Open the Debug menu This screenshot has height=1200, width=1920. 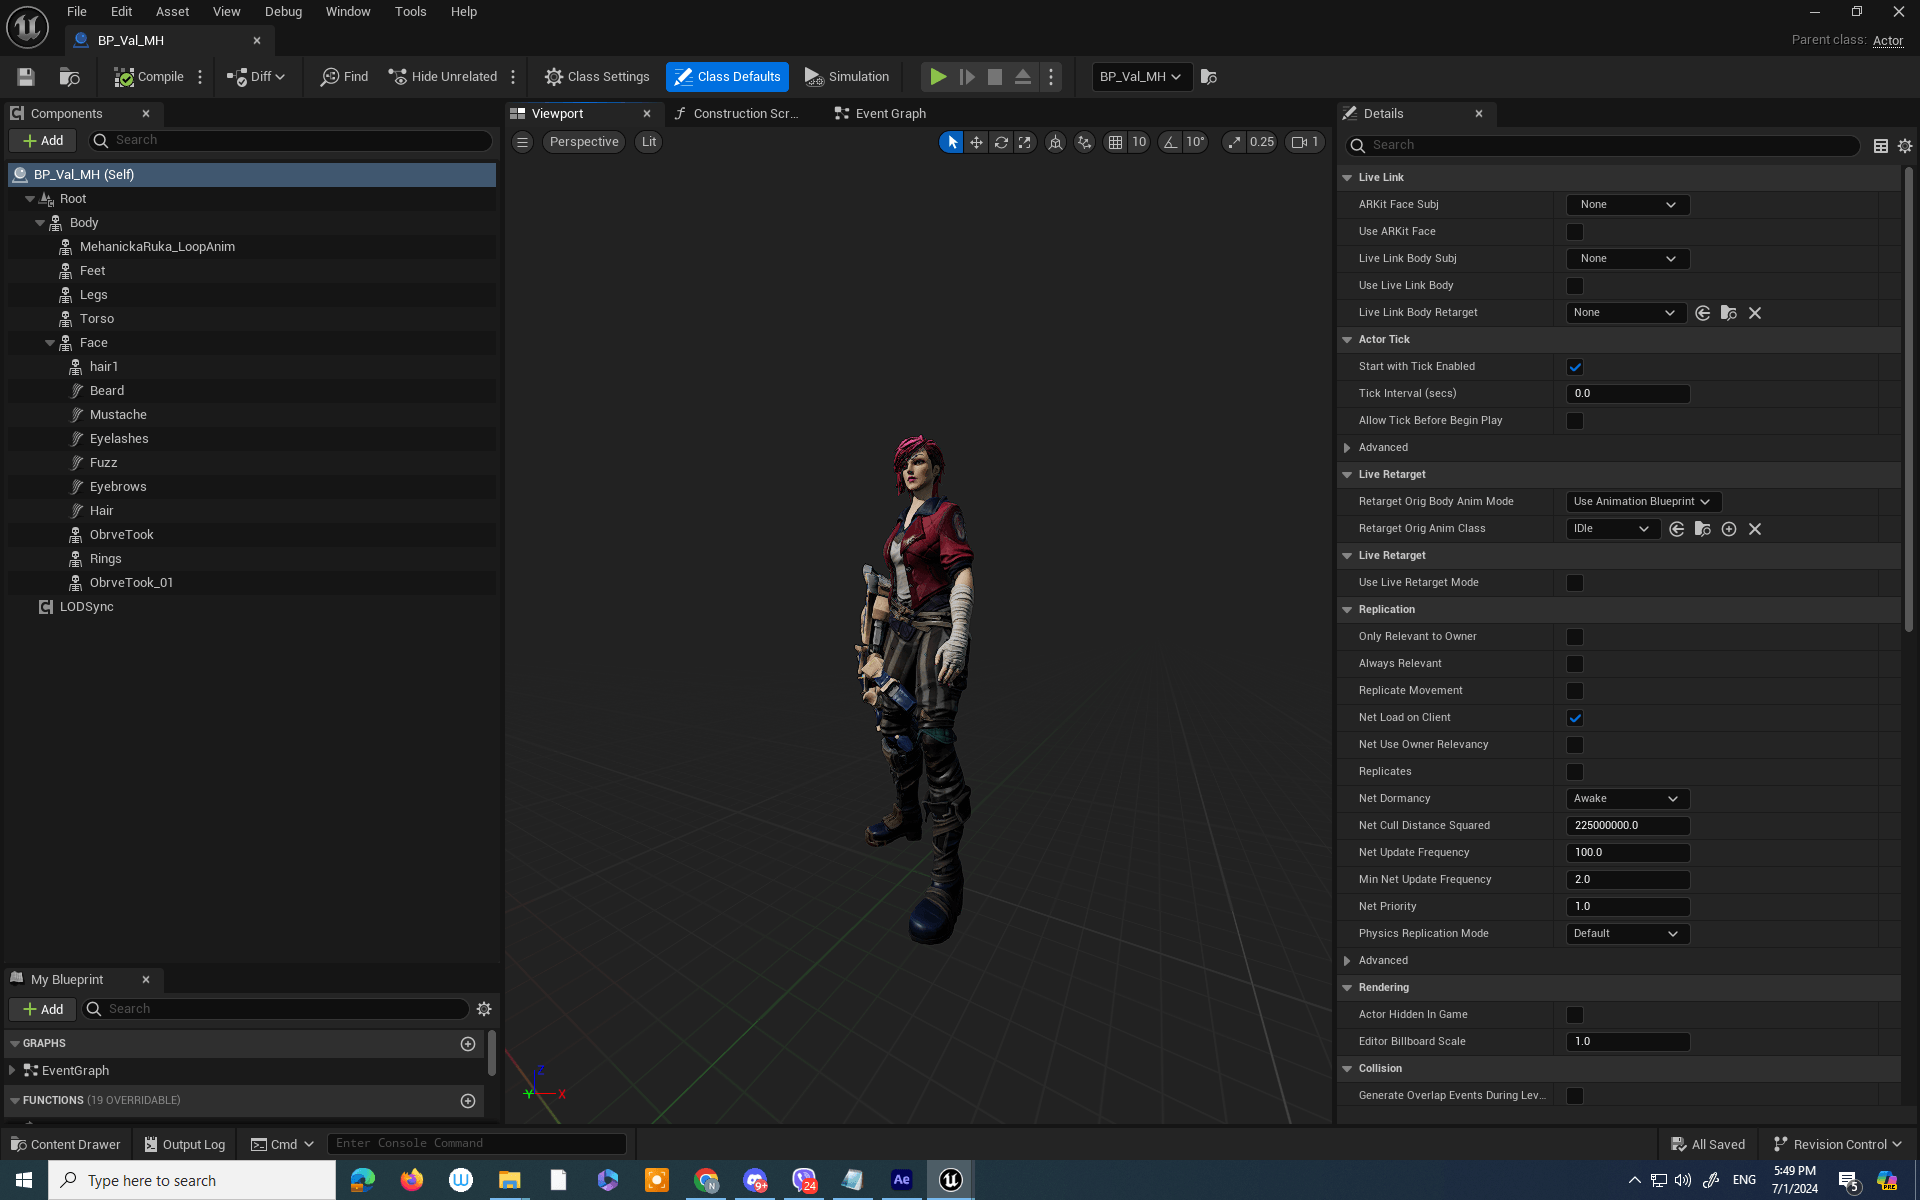283,12
